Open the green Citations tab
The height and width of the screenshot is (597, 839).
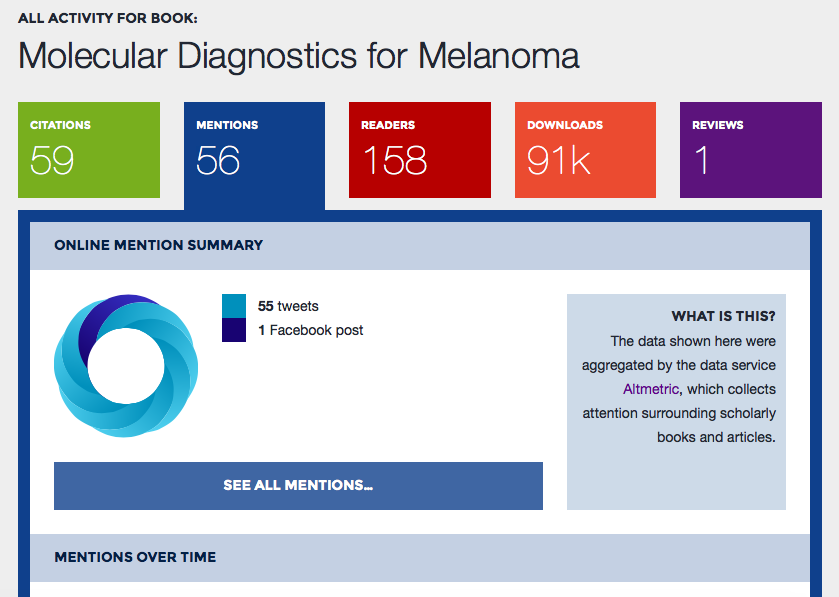[89, 150]
